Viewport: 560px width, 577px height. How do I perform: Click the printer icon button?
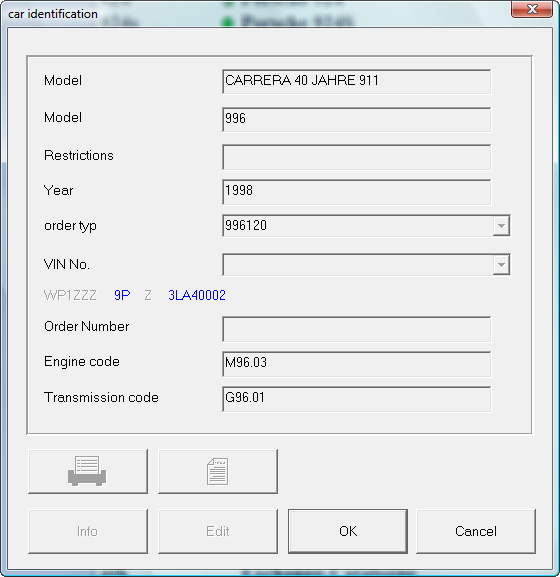tap(88, 471)
